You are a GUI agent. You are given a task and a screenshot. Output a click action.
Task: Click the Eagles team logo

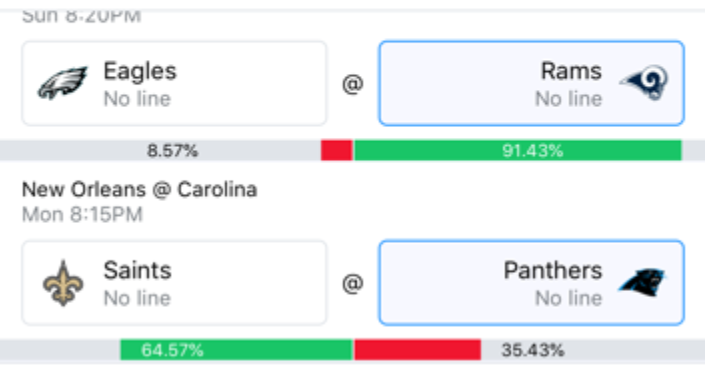coord(62,83)
